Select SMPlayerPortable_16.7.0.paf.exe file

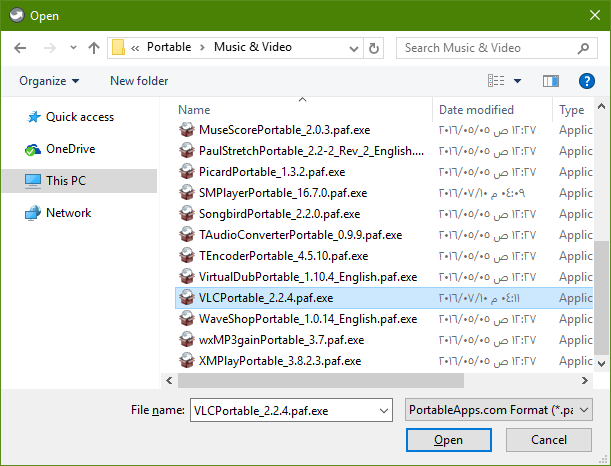(283, 193)
